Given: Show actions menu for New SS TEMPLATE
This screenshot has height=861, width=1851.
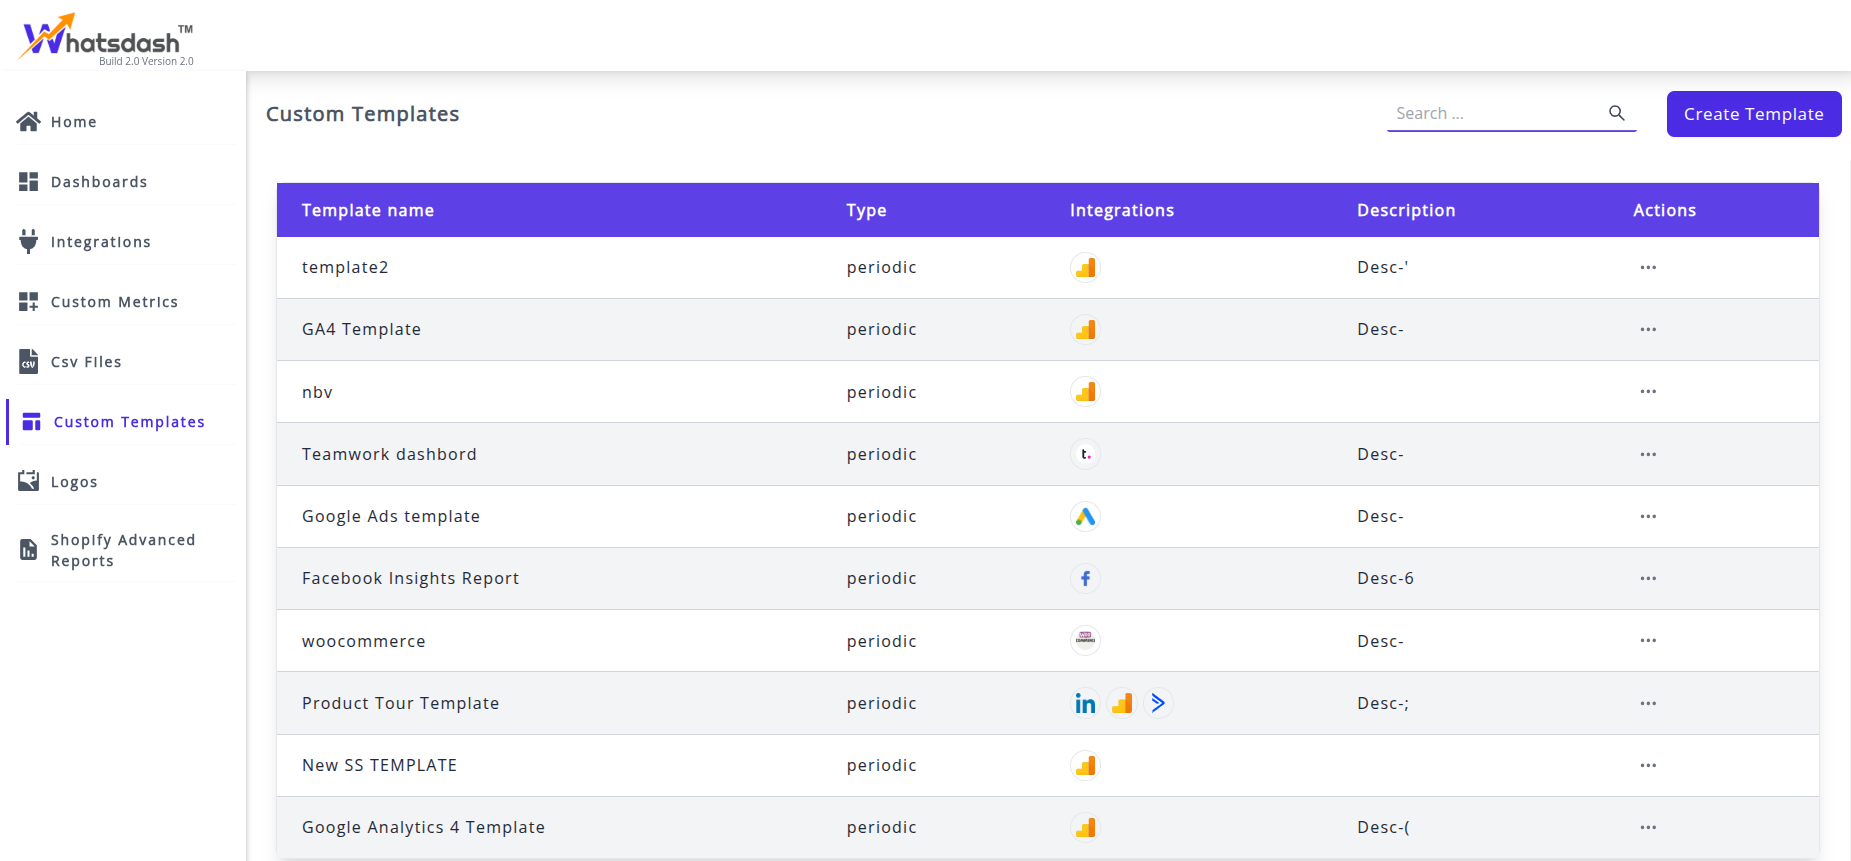Looking at the screenshot, I should 1648,766.
